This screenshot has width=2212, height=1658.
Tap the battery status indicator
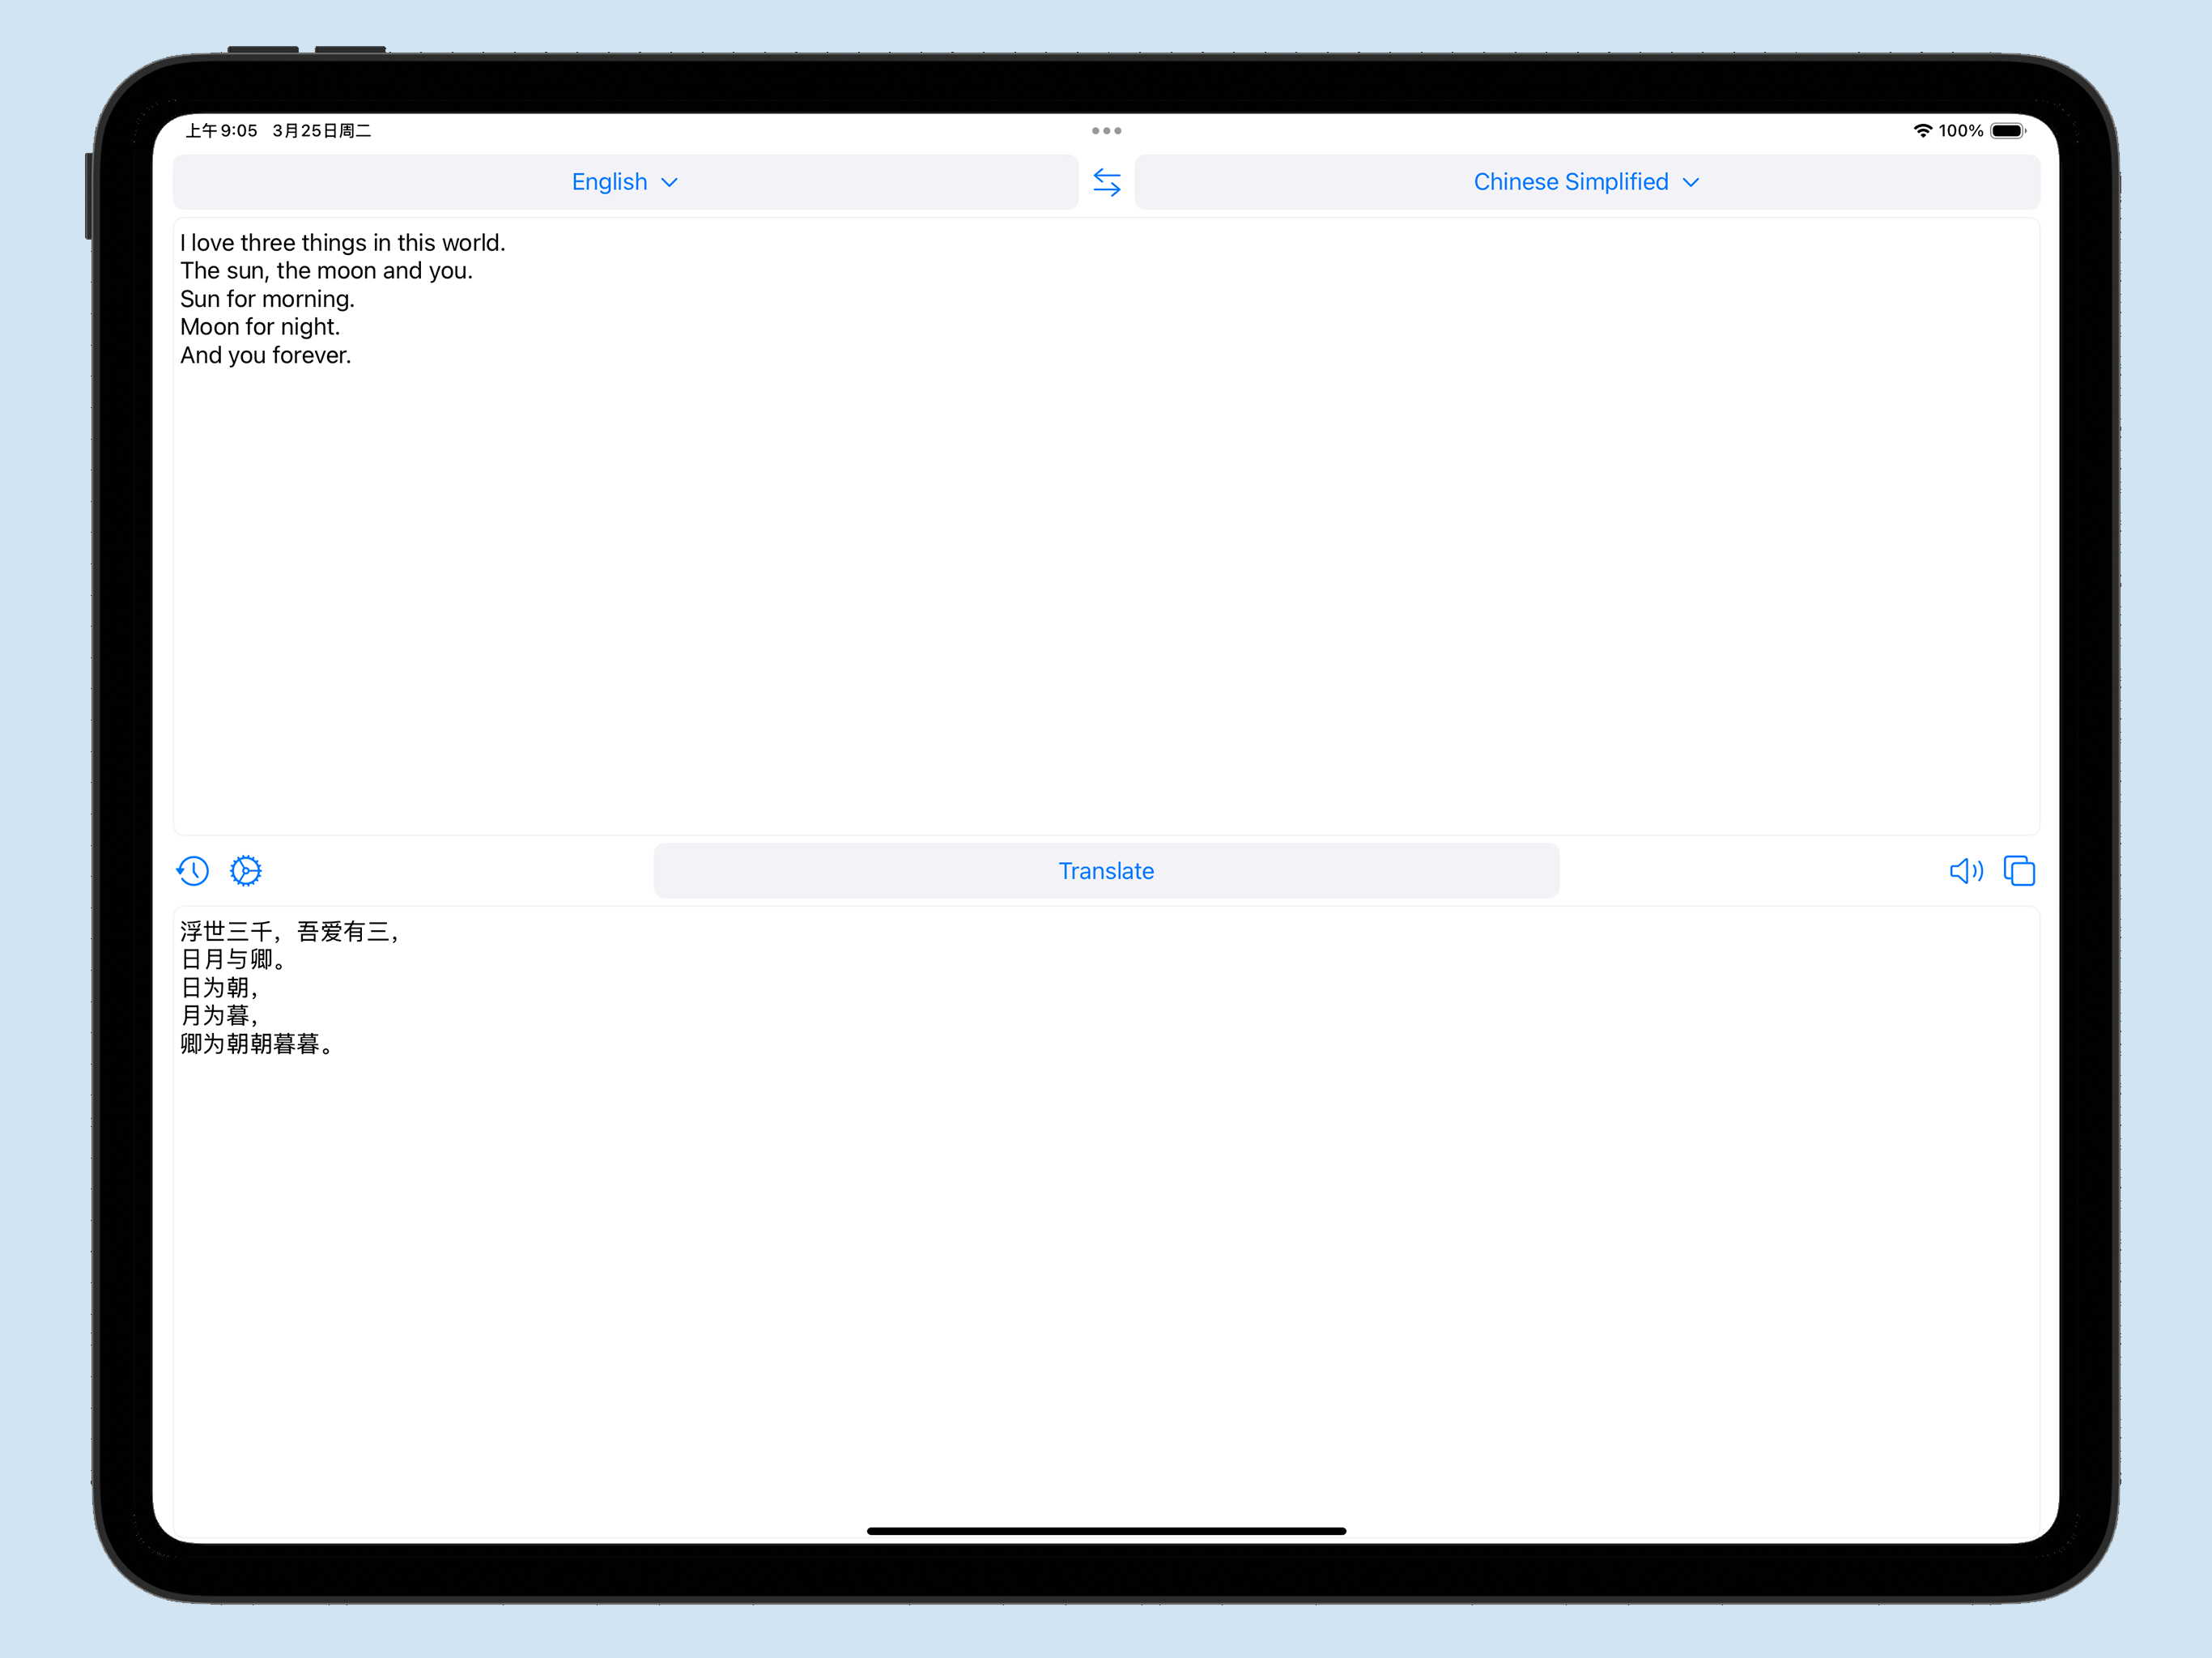coord(2008,131)
